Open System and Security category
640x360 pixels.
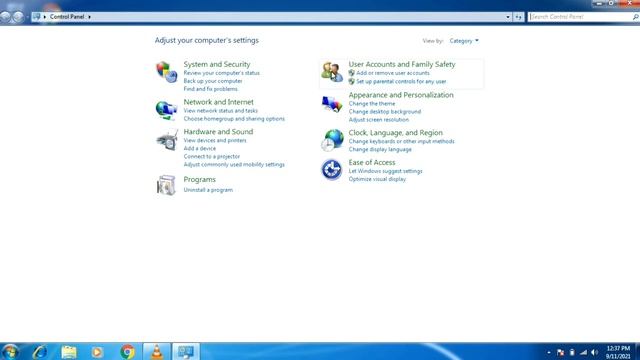pyautogui.click(x=217, y=64)
